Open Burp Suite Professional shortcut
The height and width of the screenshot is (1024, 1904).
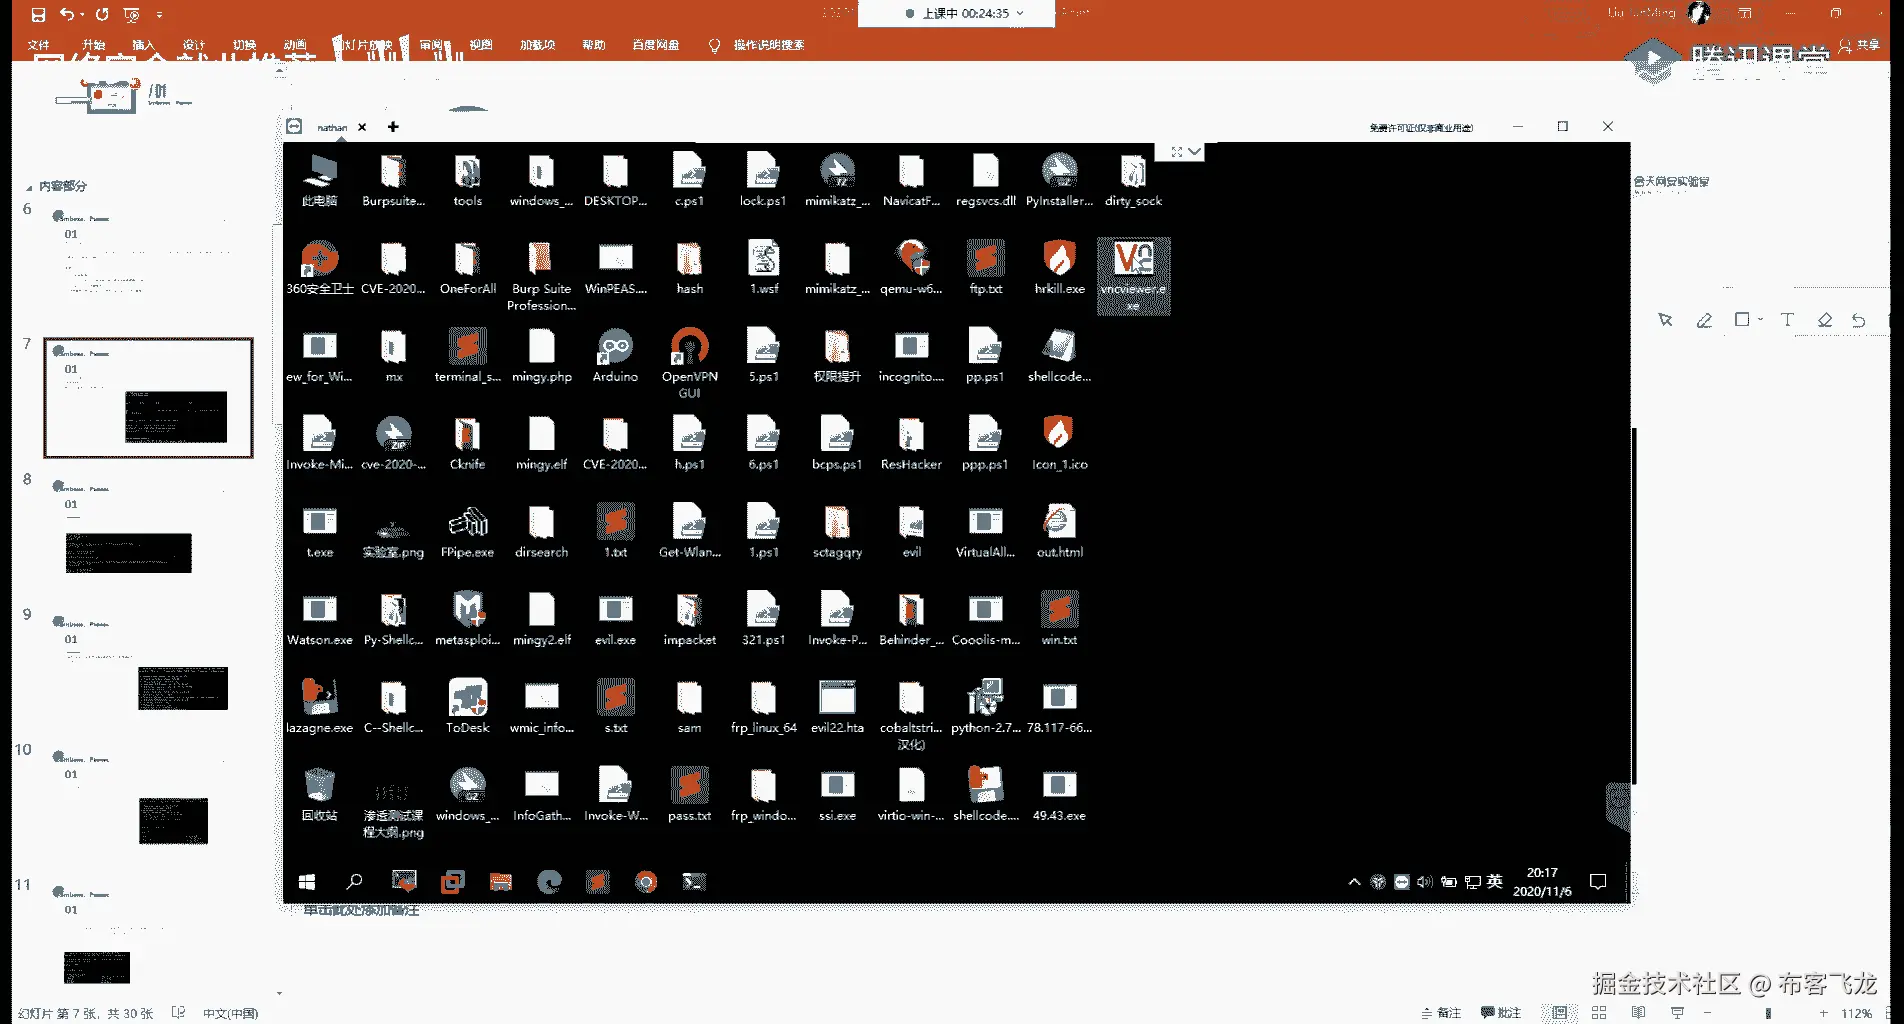point(541,276)
